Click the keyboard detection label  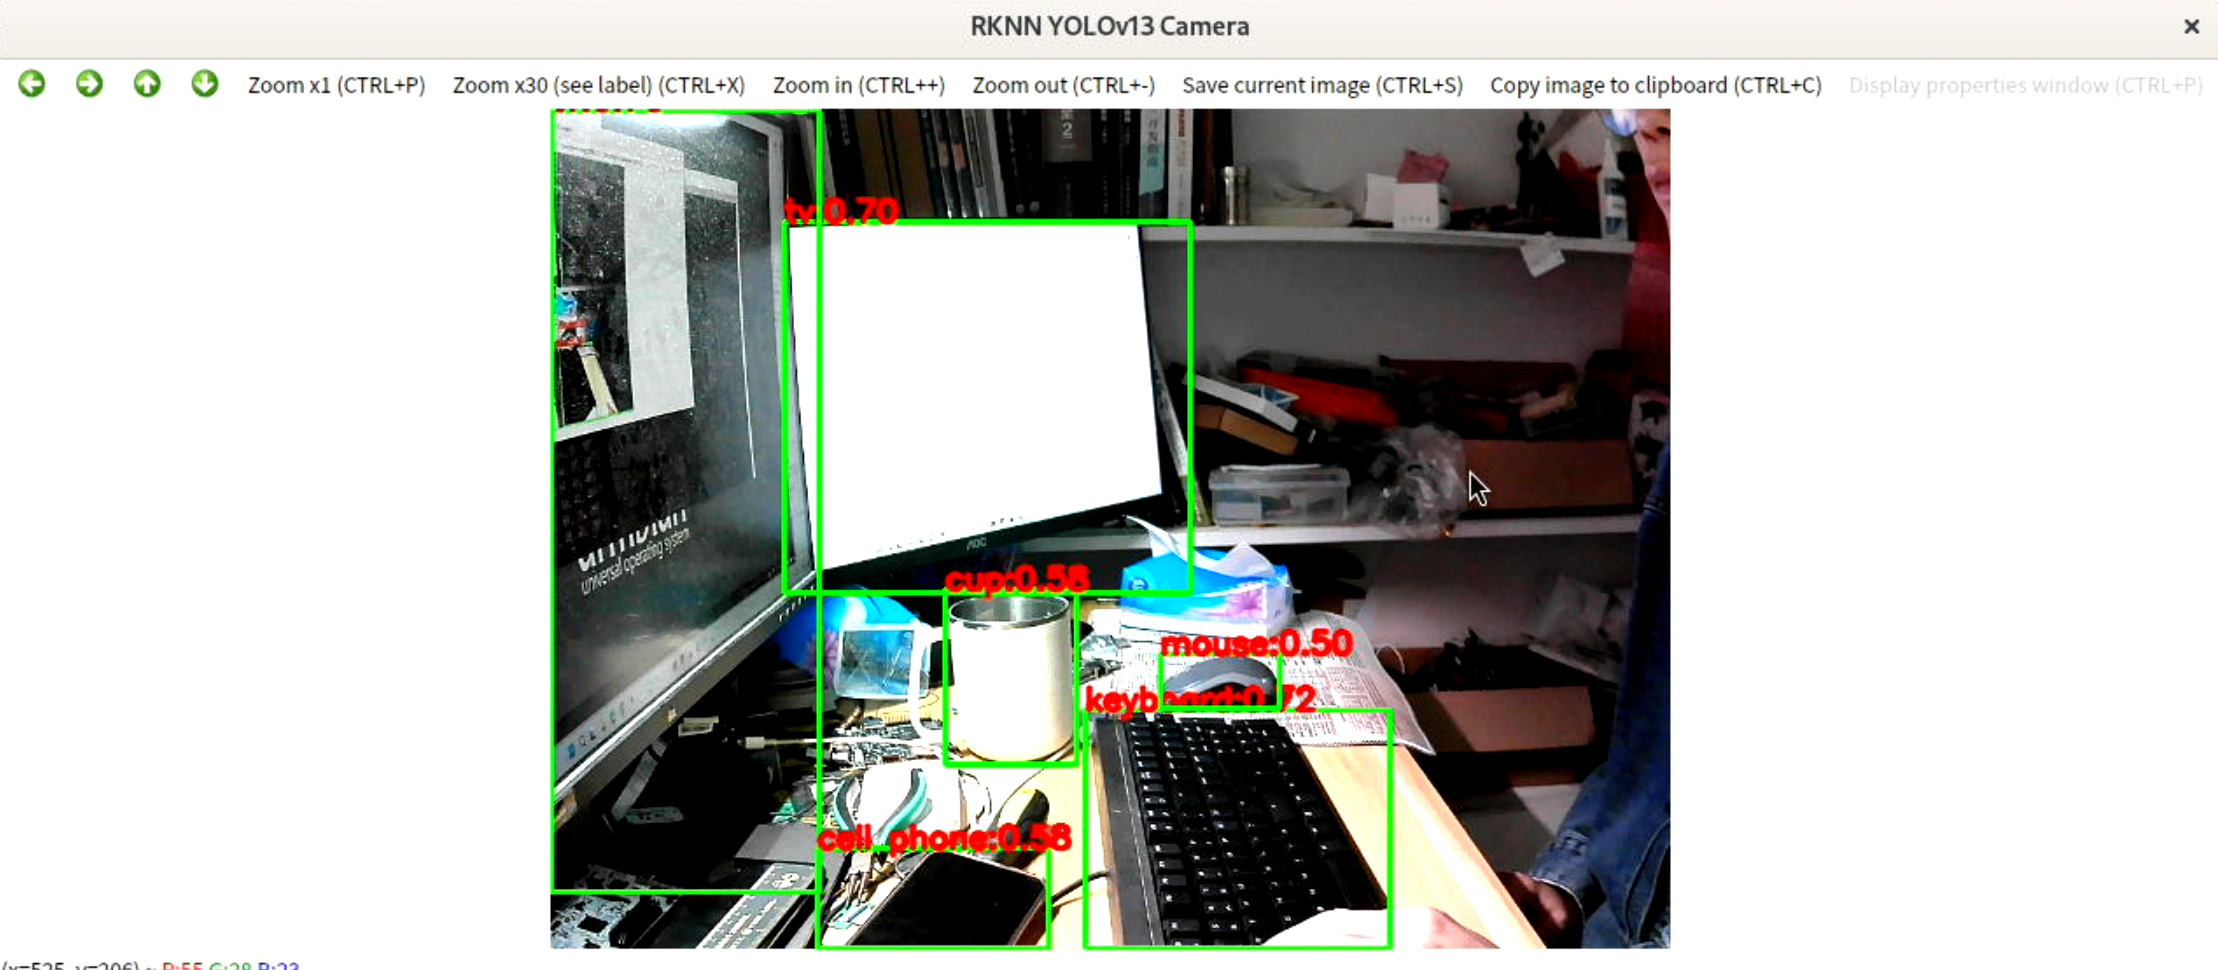(x=1200, y=700)
